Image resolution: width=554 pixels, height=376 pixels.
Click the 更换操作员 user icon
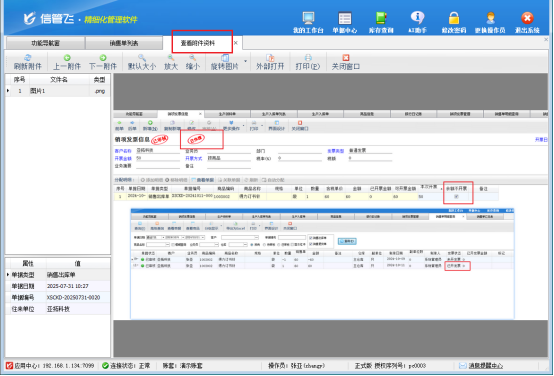[x=490, y=23]
